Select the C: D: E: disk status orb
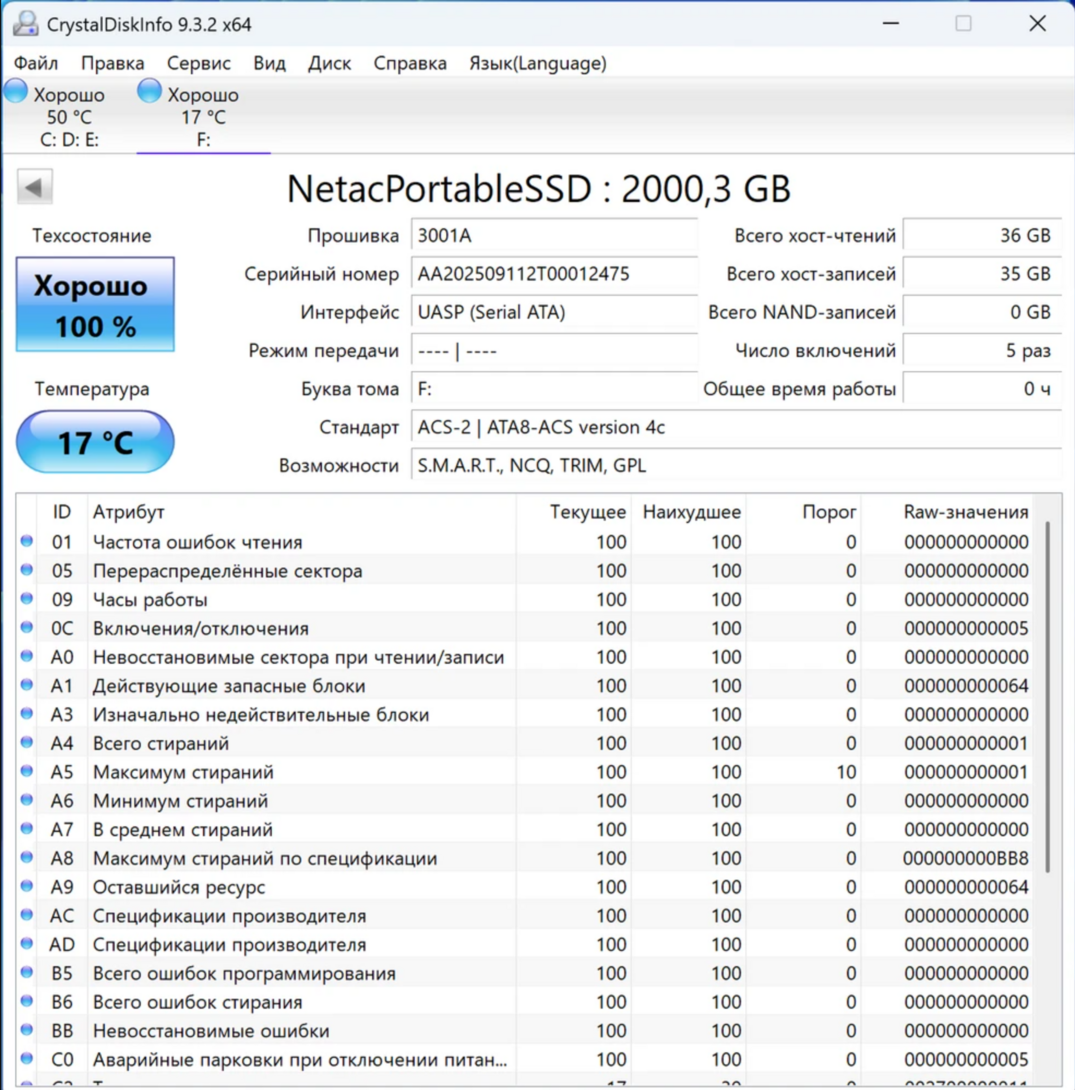 (16, 92)
